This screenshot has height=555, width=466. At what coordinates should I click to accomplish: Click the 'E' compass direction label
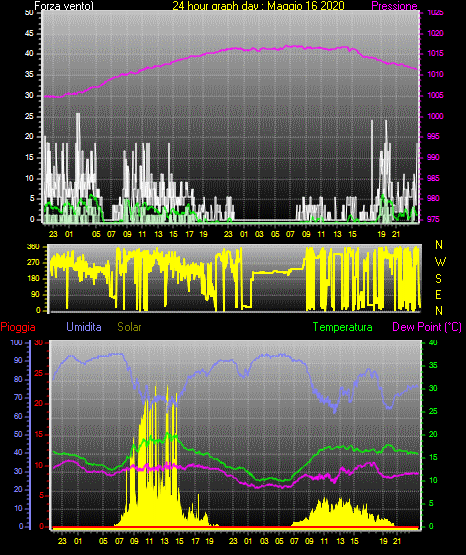[x=438, y=294]
